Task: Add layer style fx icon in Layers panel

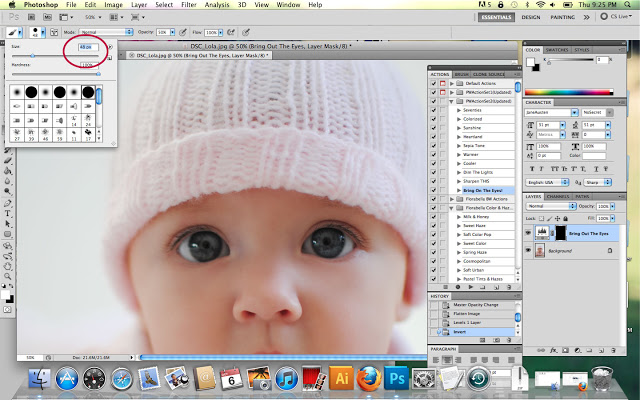Action: pos(553,350)
